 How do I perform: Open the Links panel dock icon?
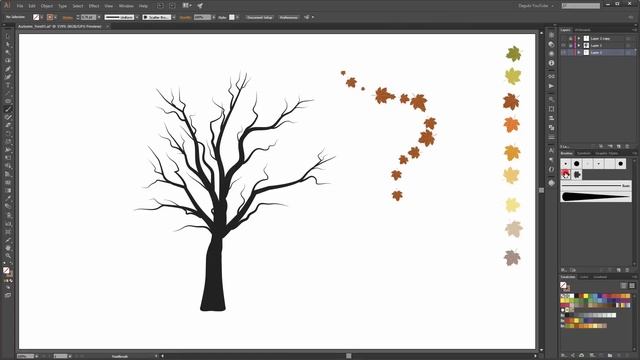[x=551, y=76]
